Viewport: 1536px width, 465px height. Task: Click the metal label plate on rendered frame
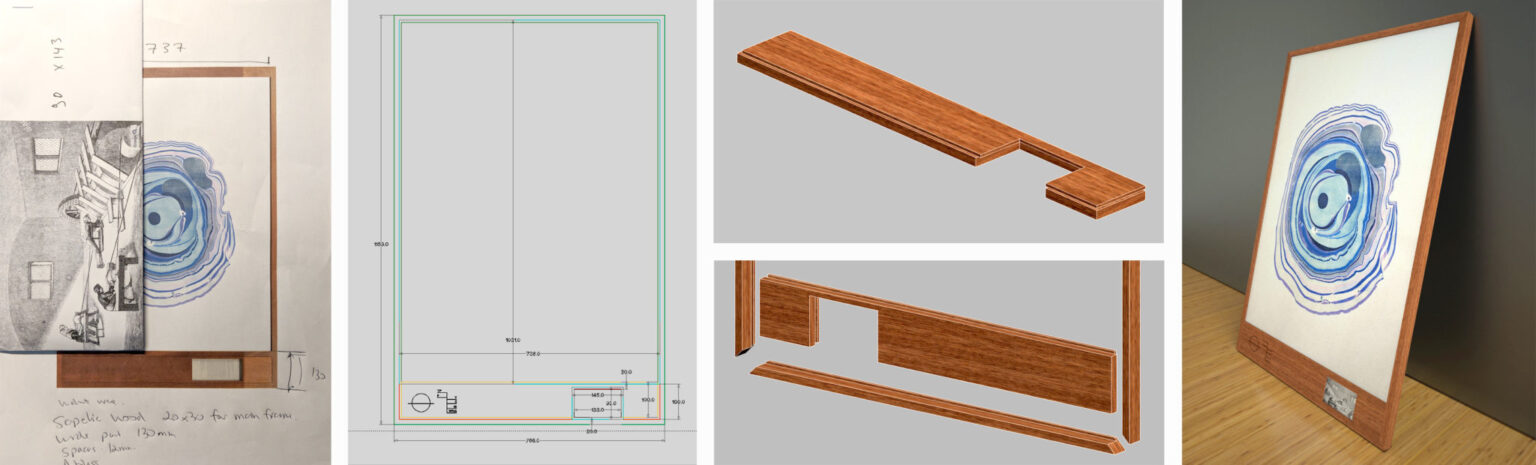(x=1339, y=398)
